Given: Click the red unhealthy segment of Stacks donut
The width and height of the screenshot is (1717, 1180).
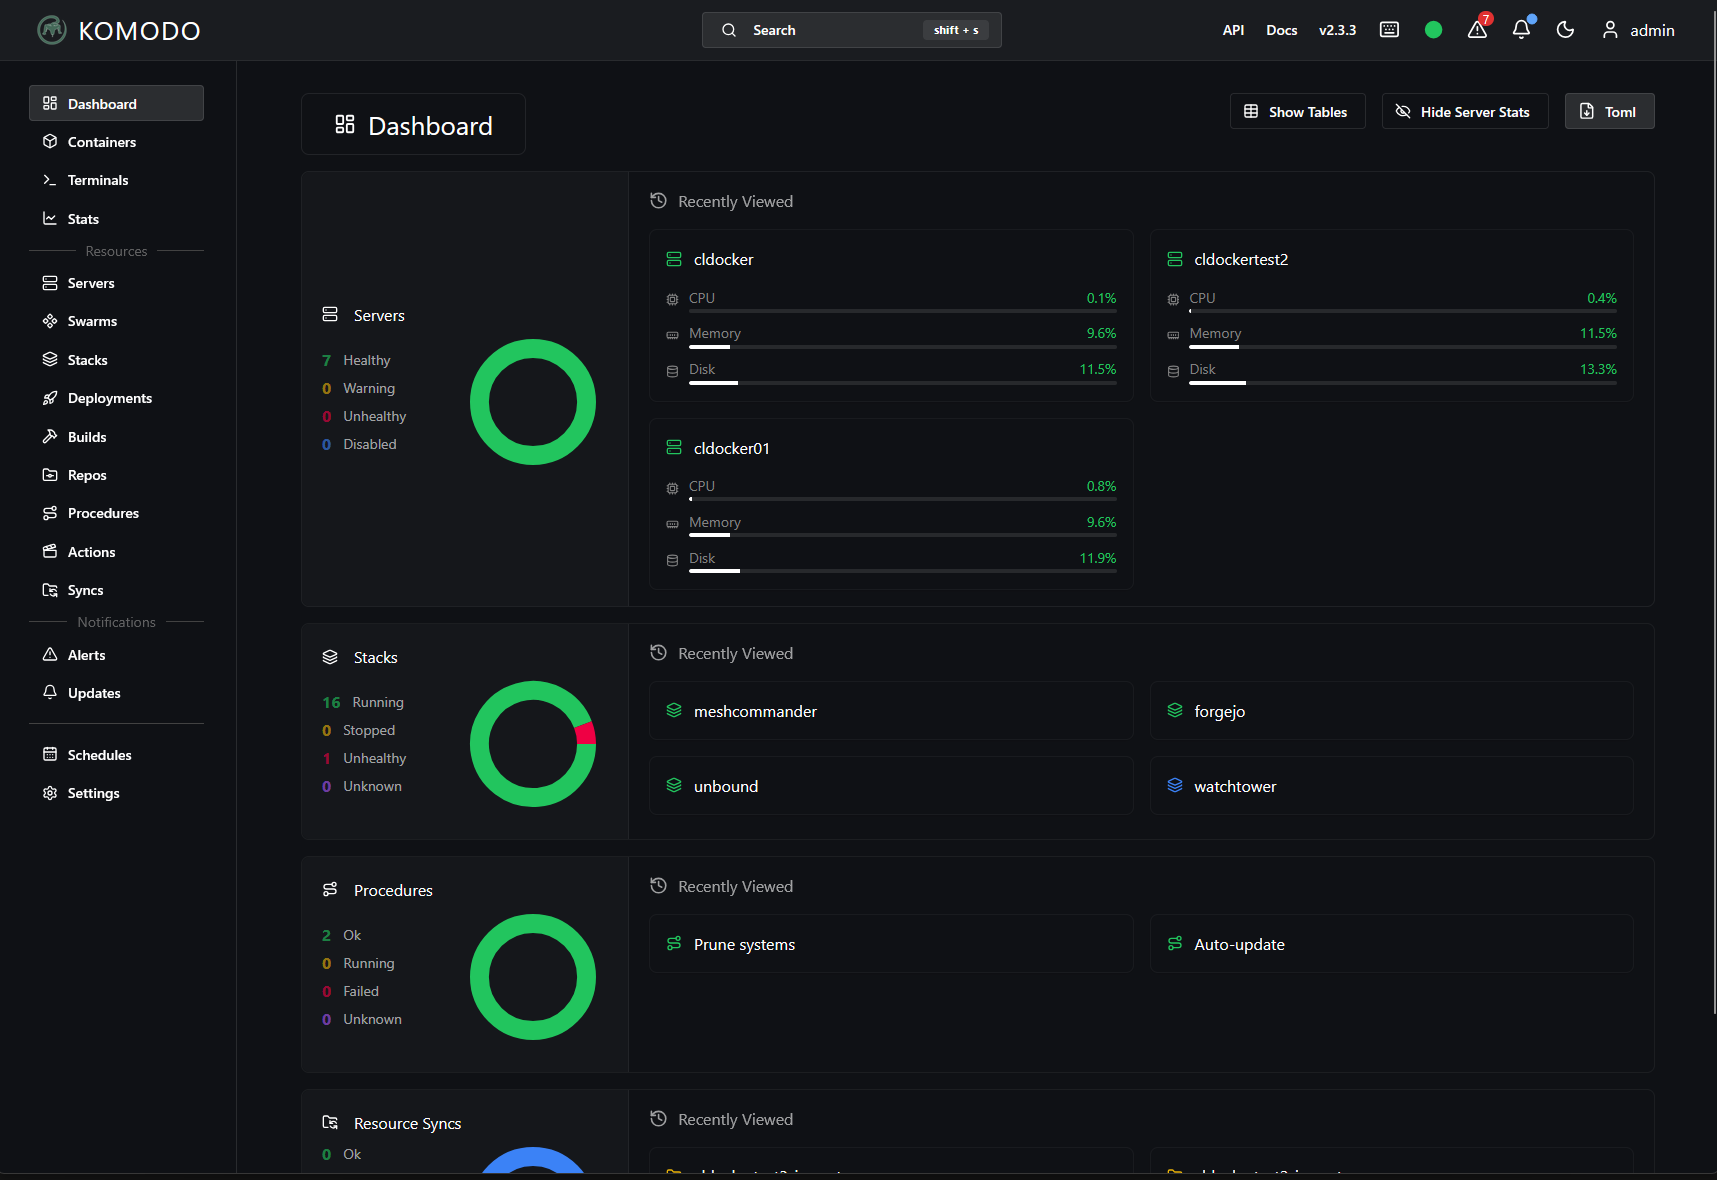Looking at the screenshot, I should [586, 733].
